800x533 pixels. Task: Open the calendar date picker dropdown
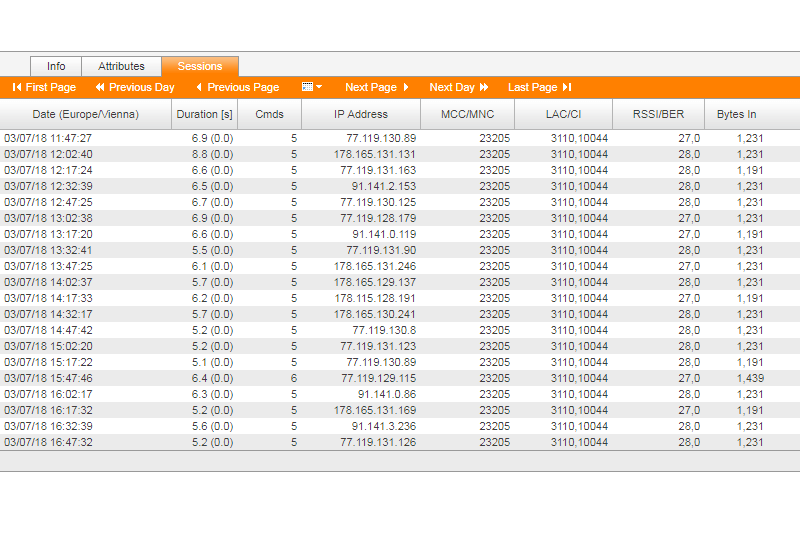click(312, 88)
